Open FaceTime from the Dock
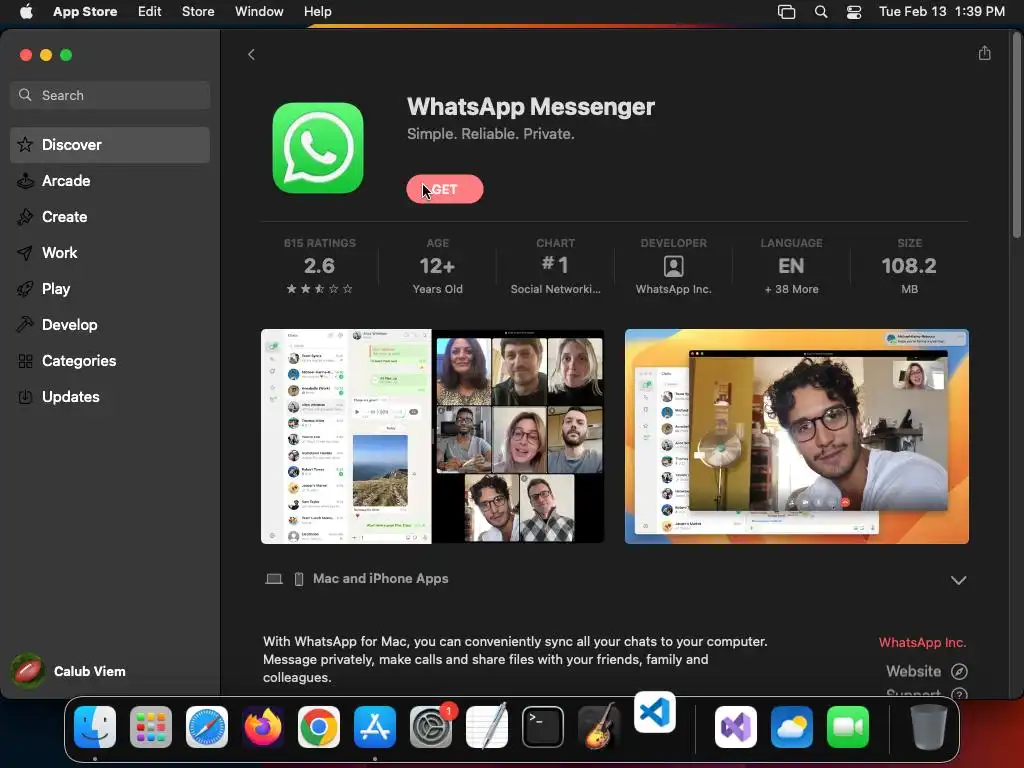The width and height of the screenshot is (1024, 768). click(848, 727)
